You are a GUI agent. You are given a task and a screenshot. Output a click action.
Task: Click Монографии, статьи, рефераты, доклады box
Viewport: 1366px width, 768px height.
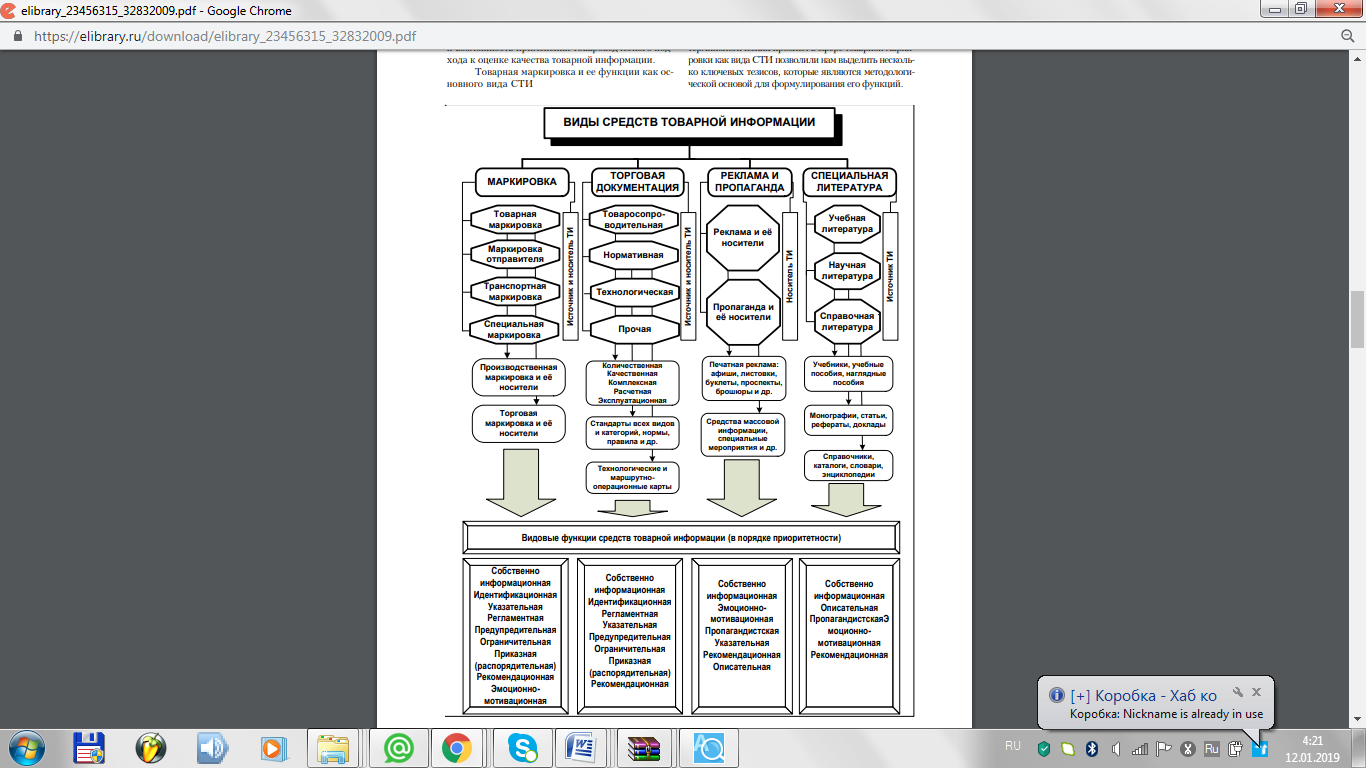pyautogui.click(x=849, y=420)
